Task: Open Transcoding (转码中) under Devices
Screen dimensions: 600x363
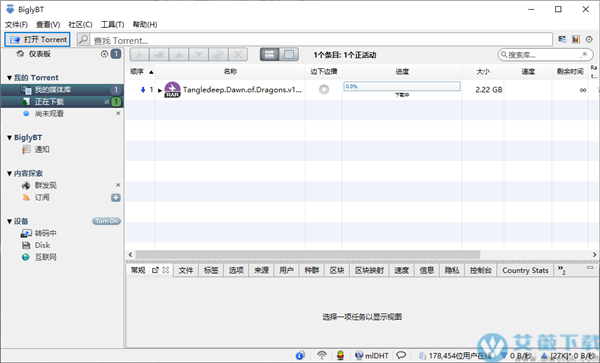Action: point(46,233)
